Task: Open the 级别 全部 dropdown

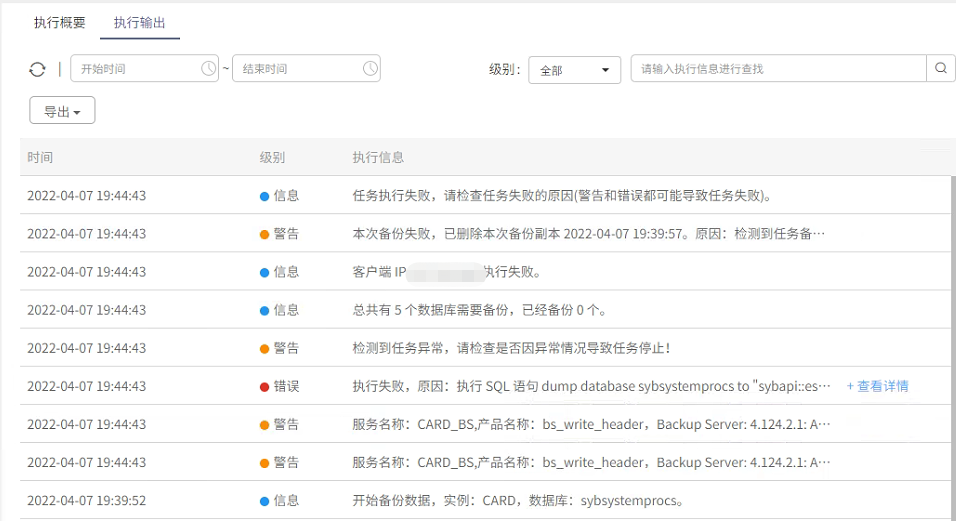Action: click(x=574, y=70)
